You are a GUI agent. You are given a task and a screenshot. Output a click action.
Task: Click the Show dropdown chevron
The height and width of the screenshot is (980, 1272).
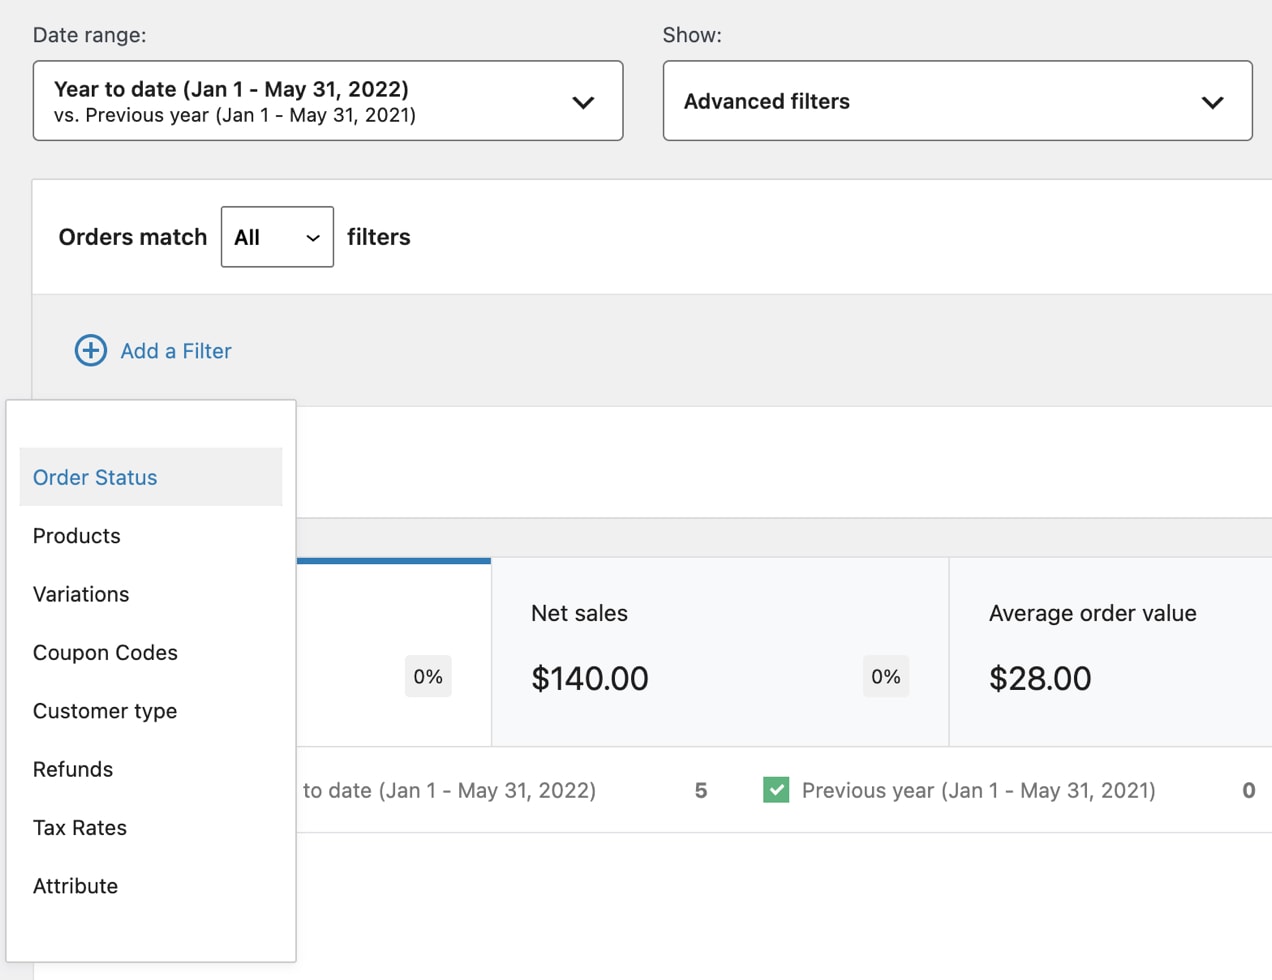pyautogui.click(x=1212, y=100)
